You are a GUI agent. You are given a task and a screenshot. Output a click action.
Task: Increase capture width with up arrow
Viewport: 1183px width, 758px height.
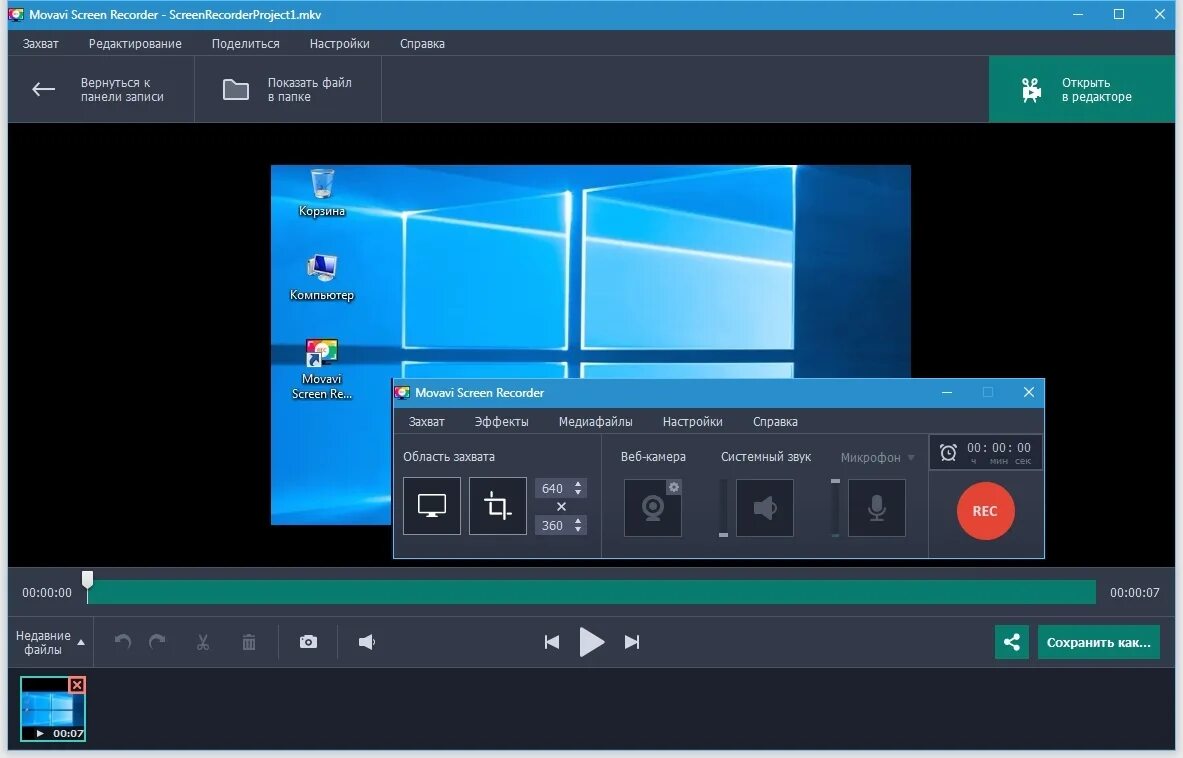(578, 483)
